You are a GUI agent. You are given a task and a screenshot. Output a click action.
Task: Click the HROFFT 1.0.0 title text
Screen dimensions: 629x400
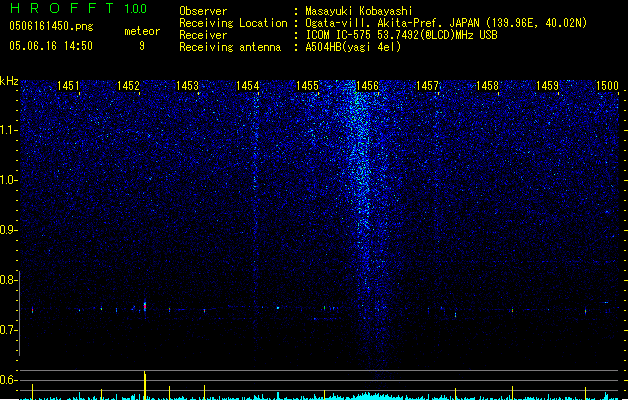pos(78,8)
